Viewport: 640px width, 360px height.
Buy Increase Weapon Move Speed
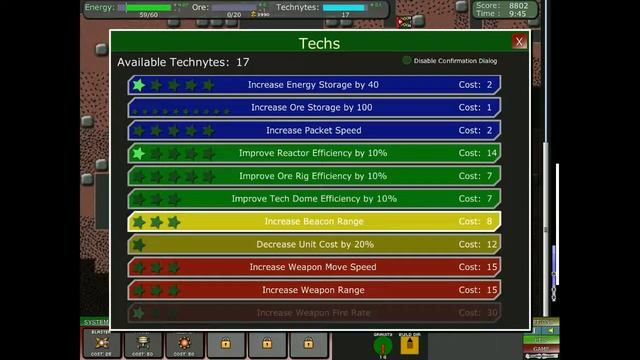tap(314, 267)
